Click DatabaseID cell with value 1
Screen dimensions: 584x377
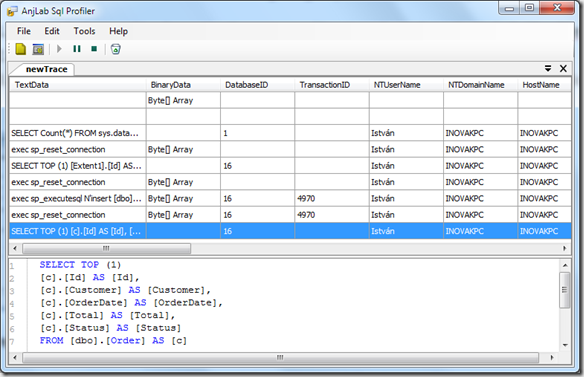pos(258,133)
